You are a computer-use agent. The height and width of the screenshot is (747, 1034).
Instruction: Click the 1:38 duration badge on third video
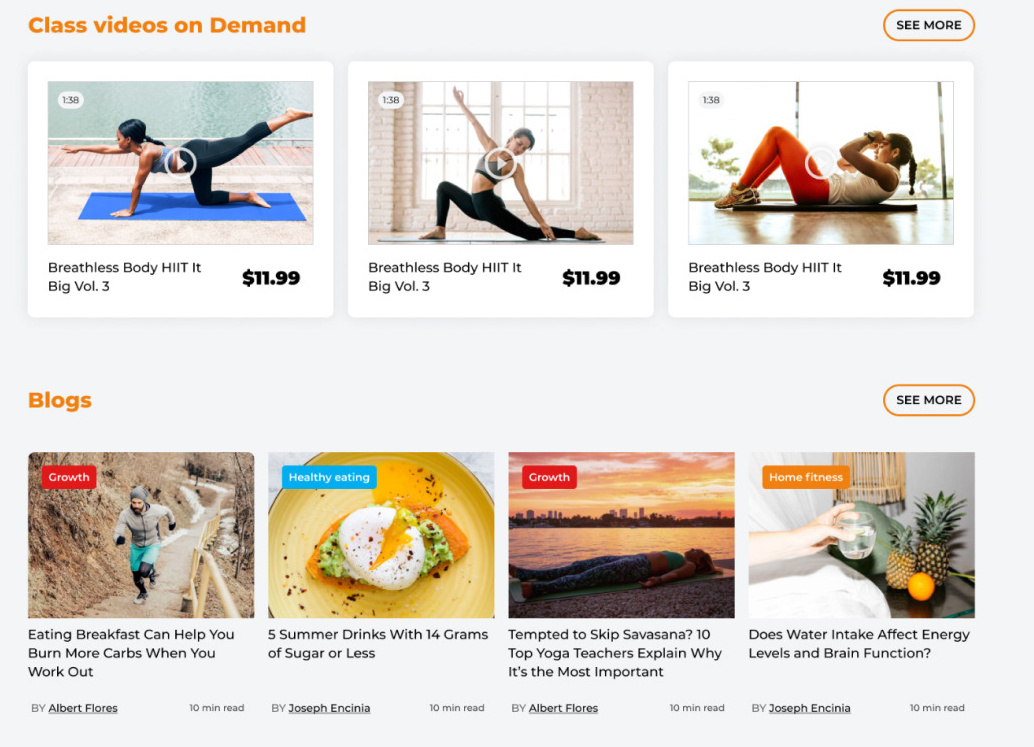(711, 100)
